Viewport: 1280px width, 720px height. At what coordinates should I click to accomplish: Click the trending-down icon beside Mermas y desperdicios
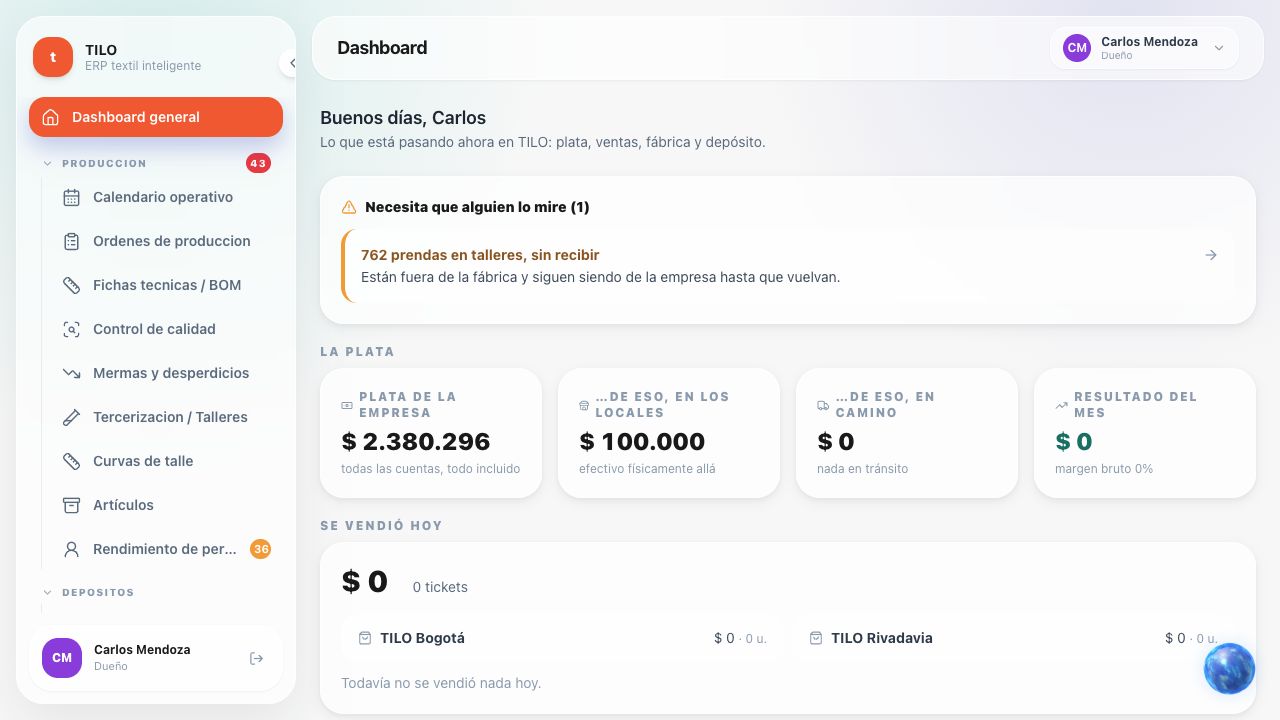click(71, 373)
